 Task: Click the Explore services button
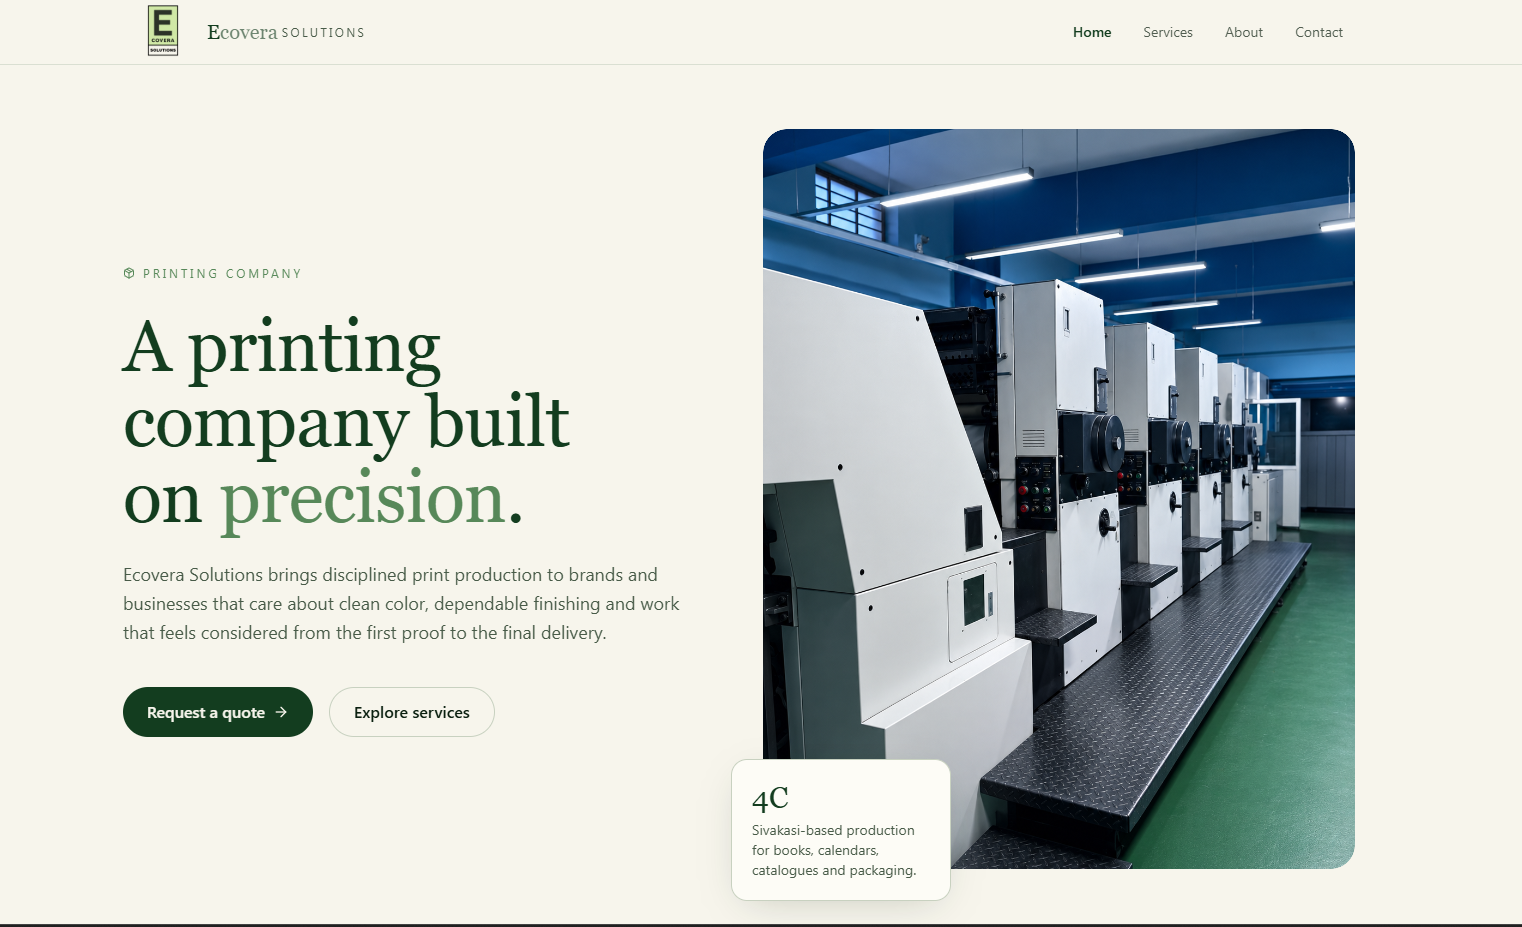(412, 712)
